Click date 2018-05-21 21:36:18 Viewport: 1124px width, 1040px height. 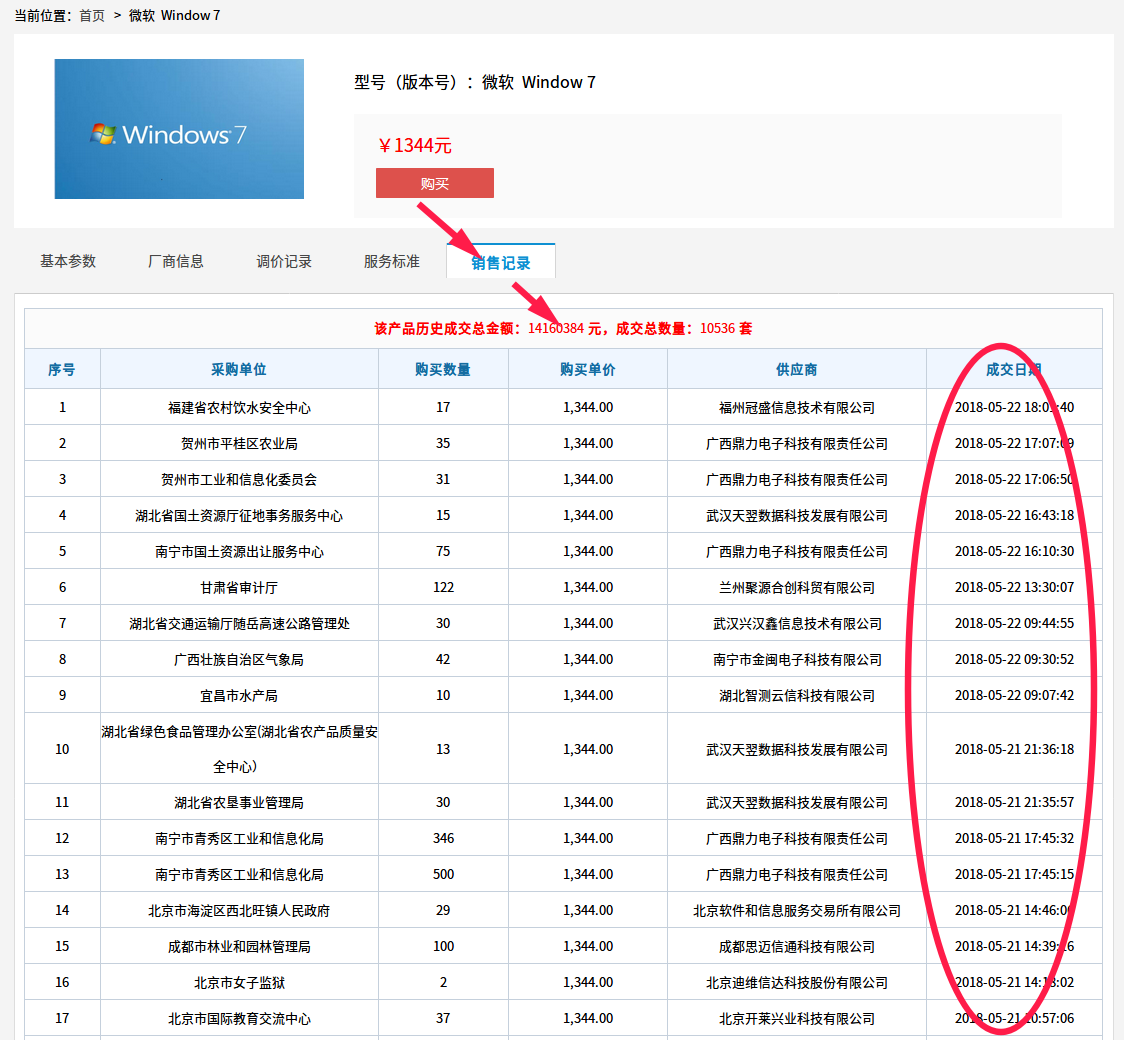(x=1014, y=749)
